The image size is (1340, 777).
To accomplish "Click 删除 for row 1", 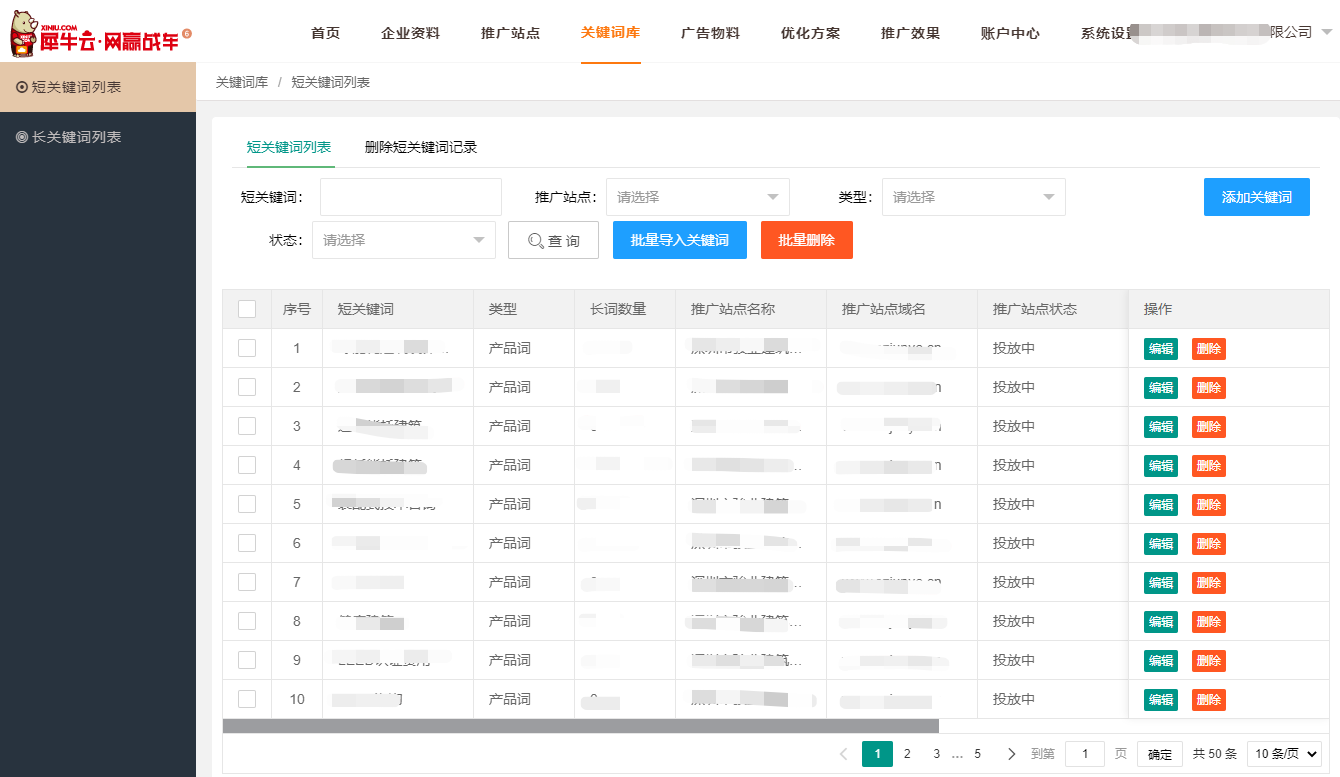I will [x=1209, y=349].
